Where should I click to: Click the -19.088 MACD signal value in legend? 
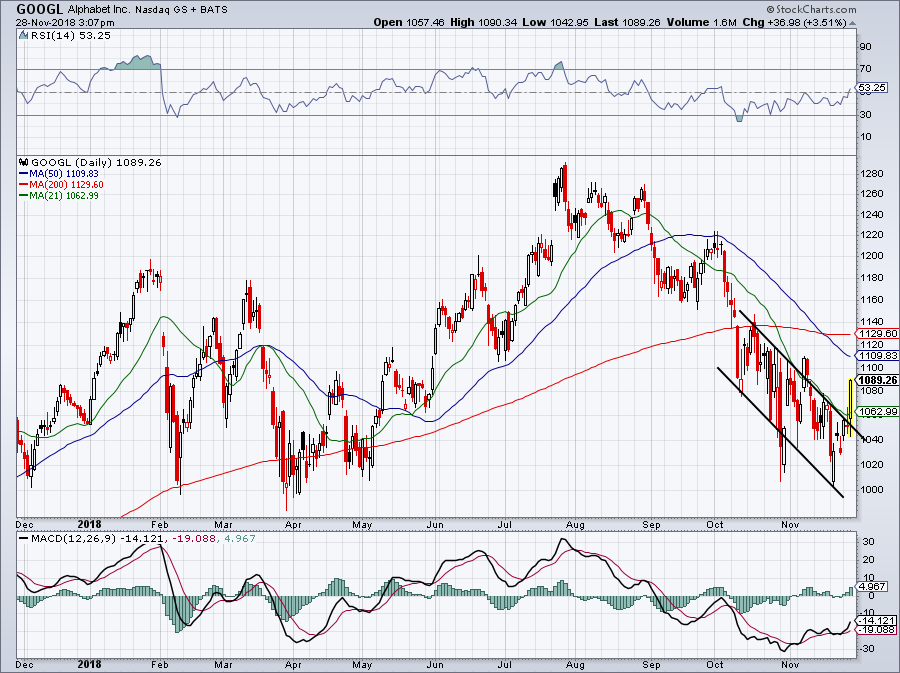[x=192, y=539]
